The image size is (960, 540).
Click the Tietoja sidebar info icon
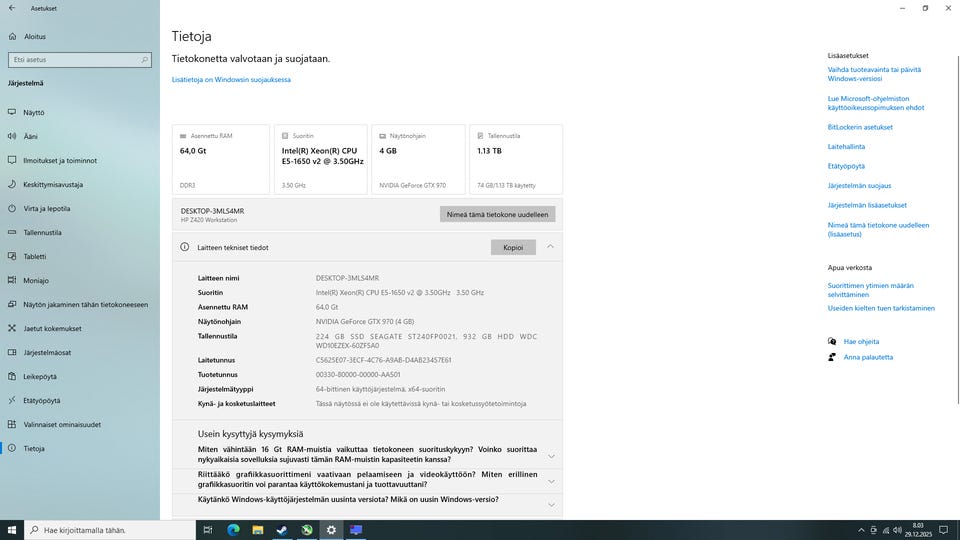(x=12, y=448)
